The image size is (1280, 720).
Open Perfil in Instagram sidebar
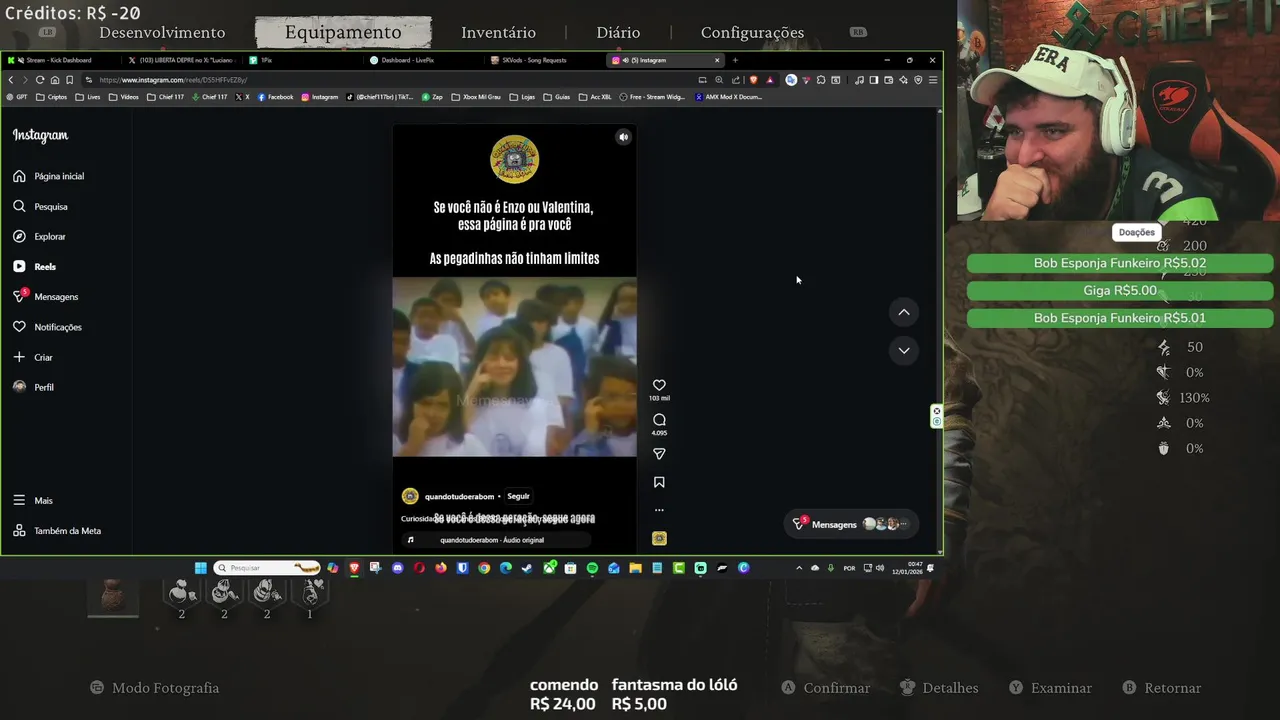(x=33, y=387)
